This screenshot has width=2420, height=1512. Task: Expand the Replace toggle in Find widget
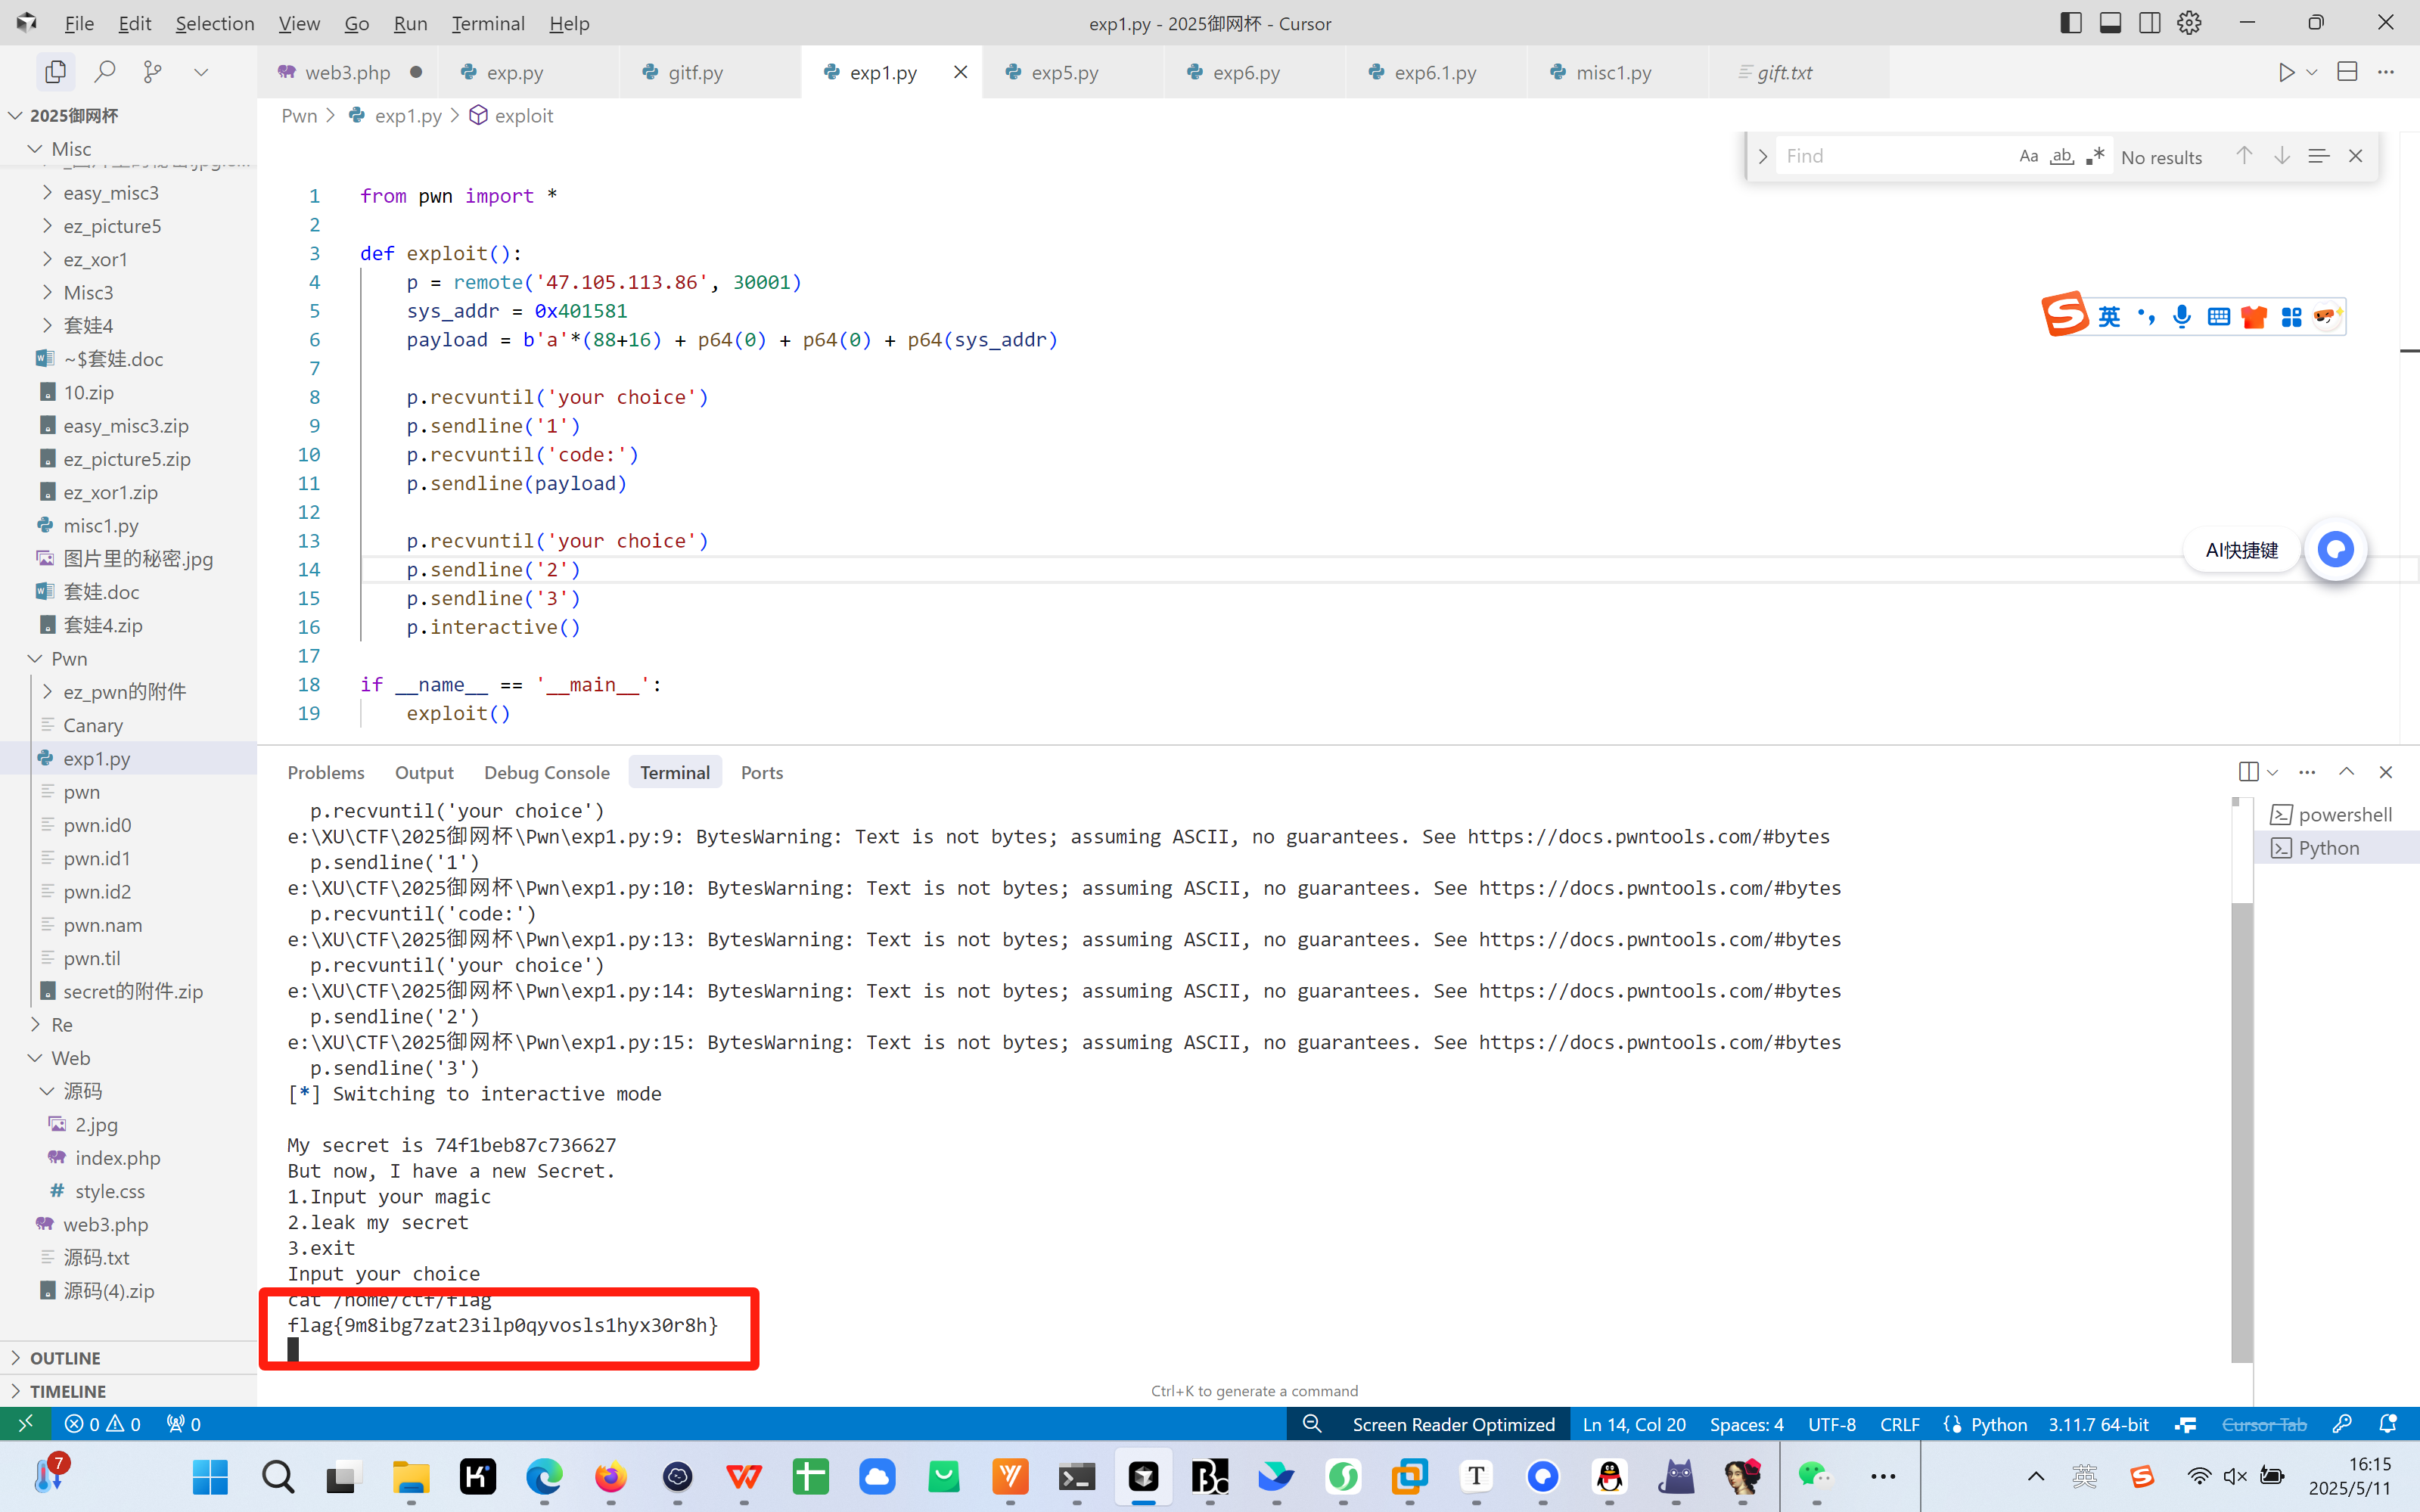(1763, 156)
